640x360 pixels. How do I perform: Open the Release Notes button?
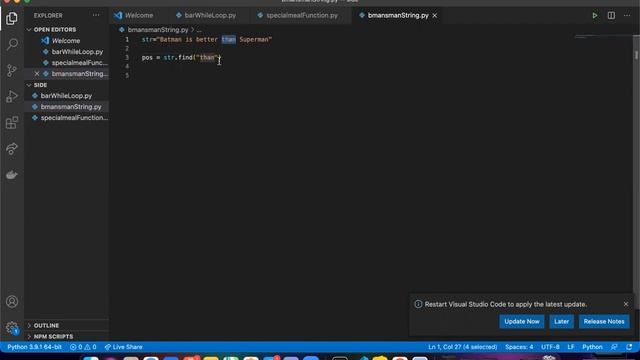[604, 321]
